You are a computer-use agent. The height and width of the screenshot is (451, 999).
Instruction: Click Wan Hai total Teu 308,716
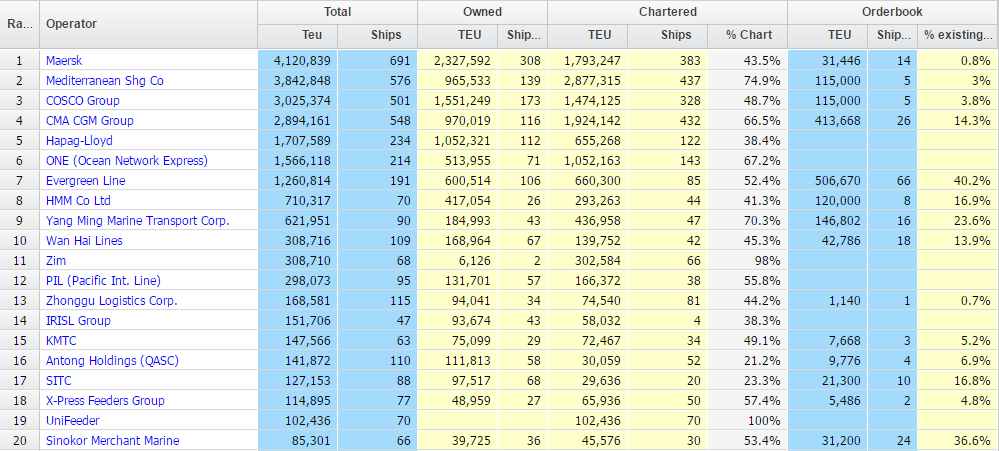[x=309, y=241]
